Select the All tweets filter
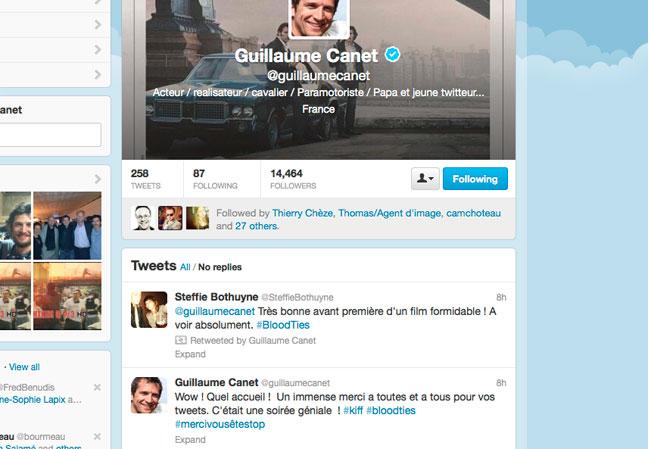 [x=185, y=267]
